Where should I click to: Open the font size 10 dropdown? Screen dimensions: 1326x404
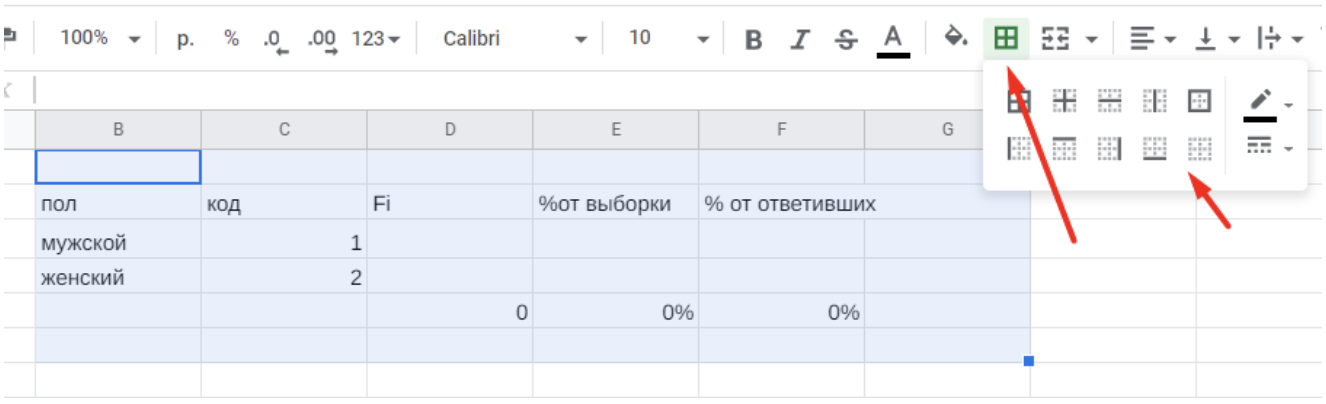(668, 38)
